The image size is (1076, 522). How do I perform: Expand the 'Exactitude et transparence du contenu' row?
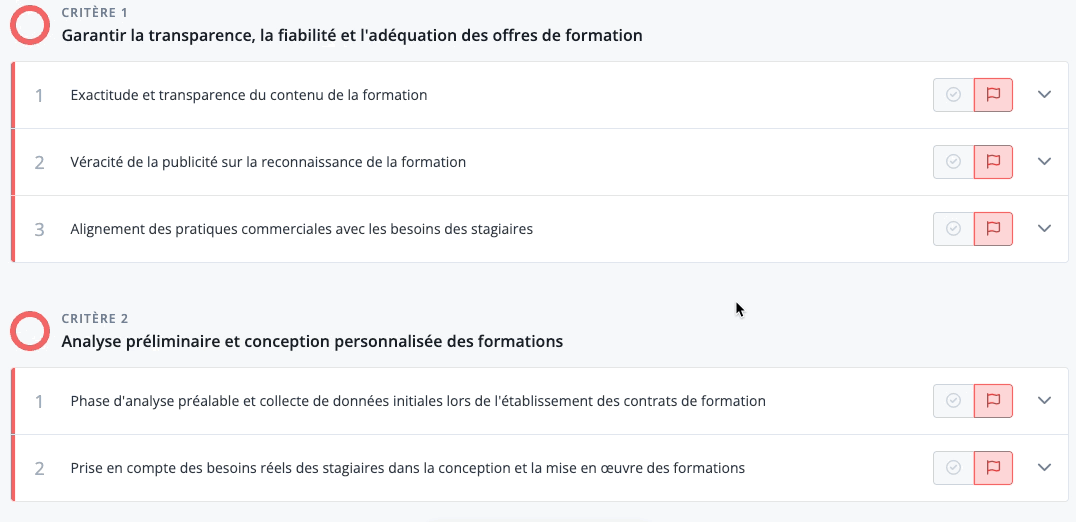(x=1045, y=95)
